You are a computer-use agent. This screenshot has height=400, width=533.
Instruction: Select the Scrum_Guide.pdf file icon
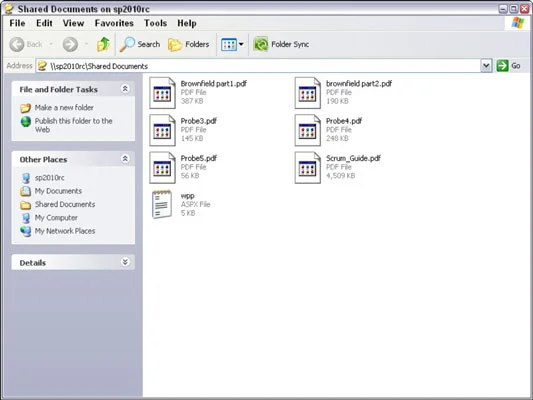[308, 168]
